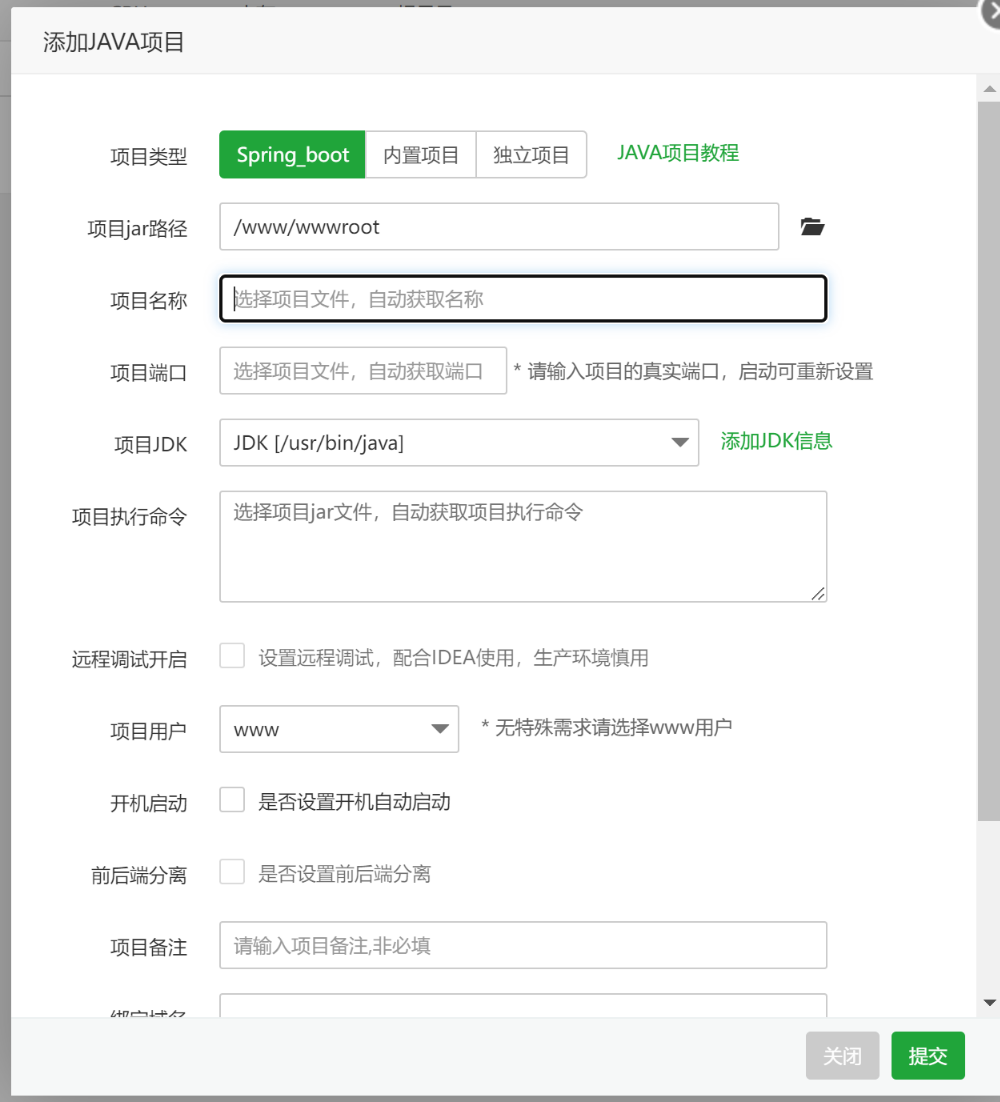Expand the JDK selector arrow

click(681, 443)
